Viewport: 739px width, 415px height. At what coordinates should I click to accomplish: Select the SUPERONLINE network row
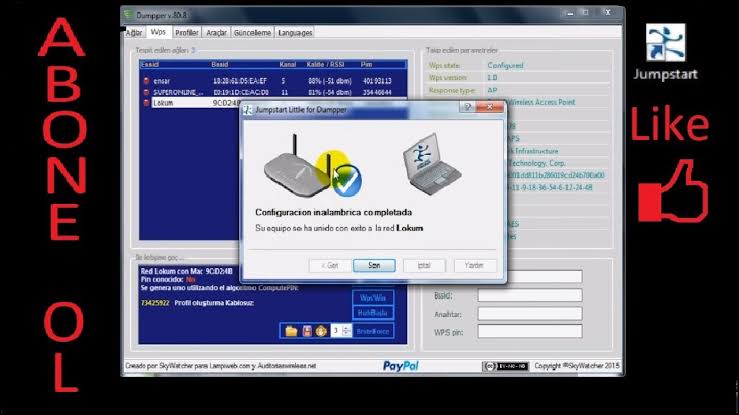pos(273,92)
